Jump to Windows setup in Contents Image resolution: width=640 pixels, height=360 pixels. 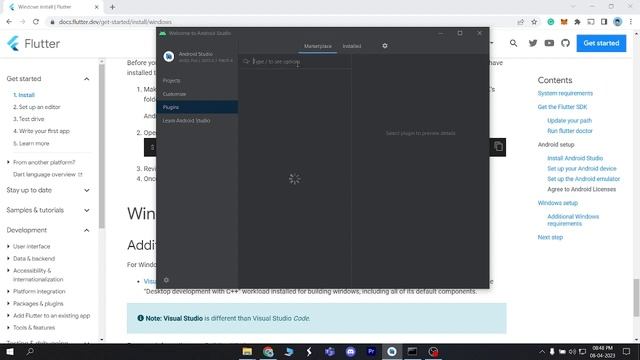tap(558, 203)
